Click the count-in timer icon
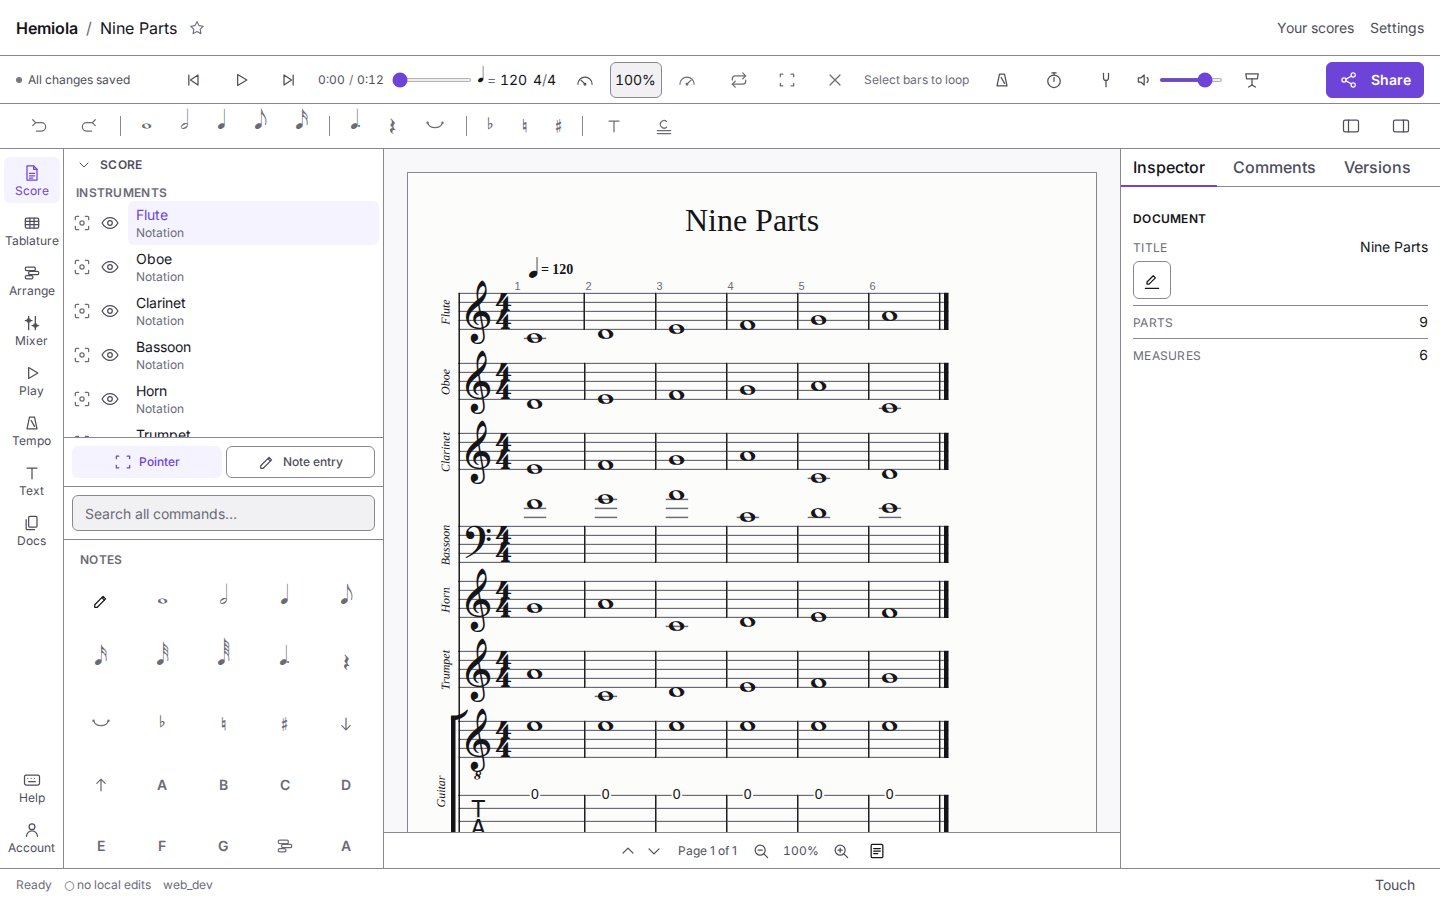1440x900 pixels. pos(1054,80)
